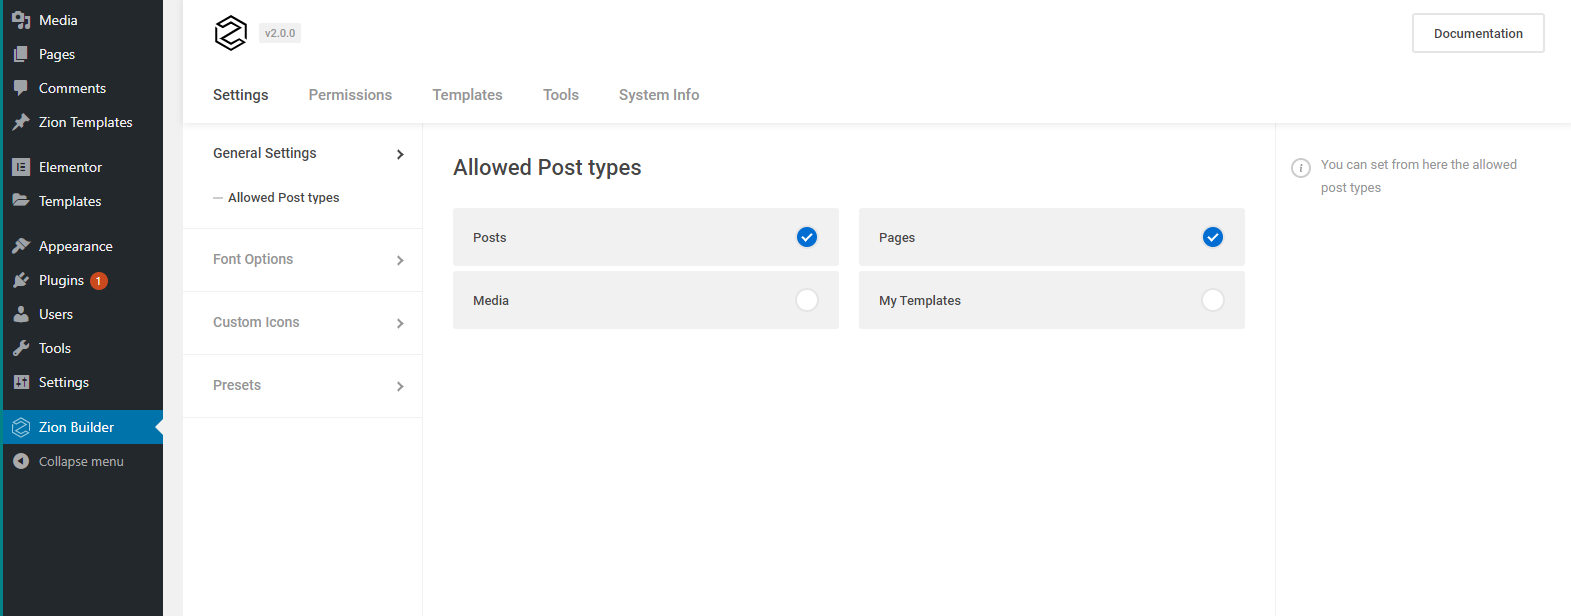This screenshot has width=1571, height=616.
Task: Click the info icon beside the hint
Action: tap(1301, 168)
